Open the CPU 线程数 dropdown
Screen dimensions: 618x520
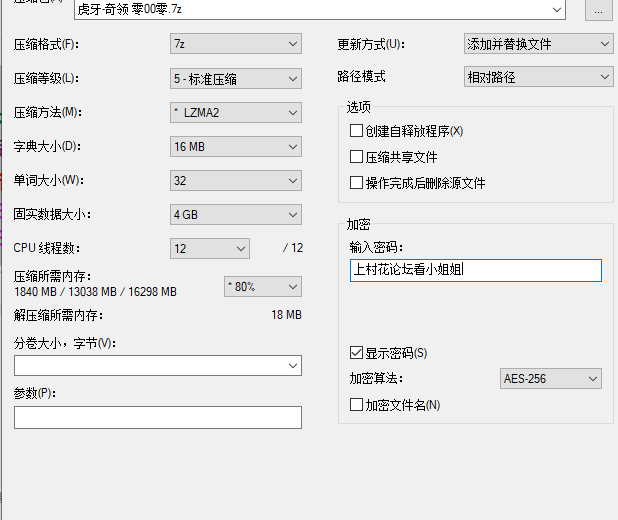pyautogui.click(x=210, y=248)
